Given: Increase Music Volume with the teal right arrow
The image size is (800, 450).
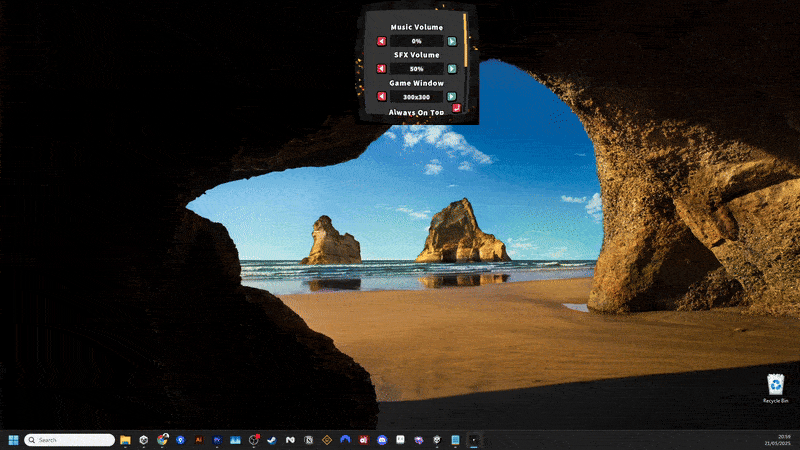Looking at the screenshot, I should pos(452,41).
